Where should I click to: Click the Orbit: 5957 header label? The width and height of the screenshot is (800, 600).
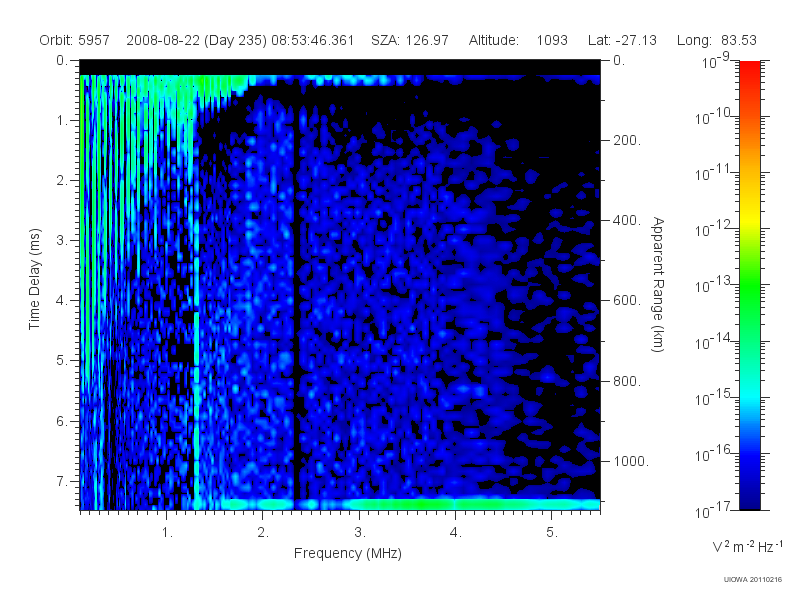click(x=74, y=40)
